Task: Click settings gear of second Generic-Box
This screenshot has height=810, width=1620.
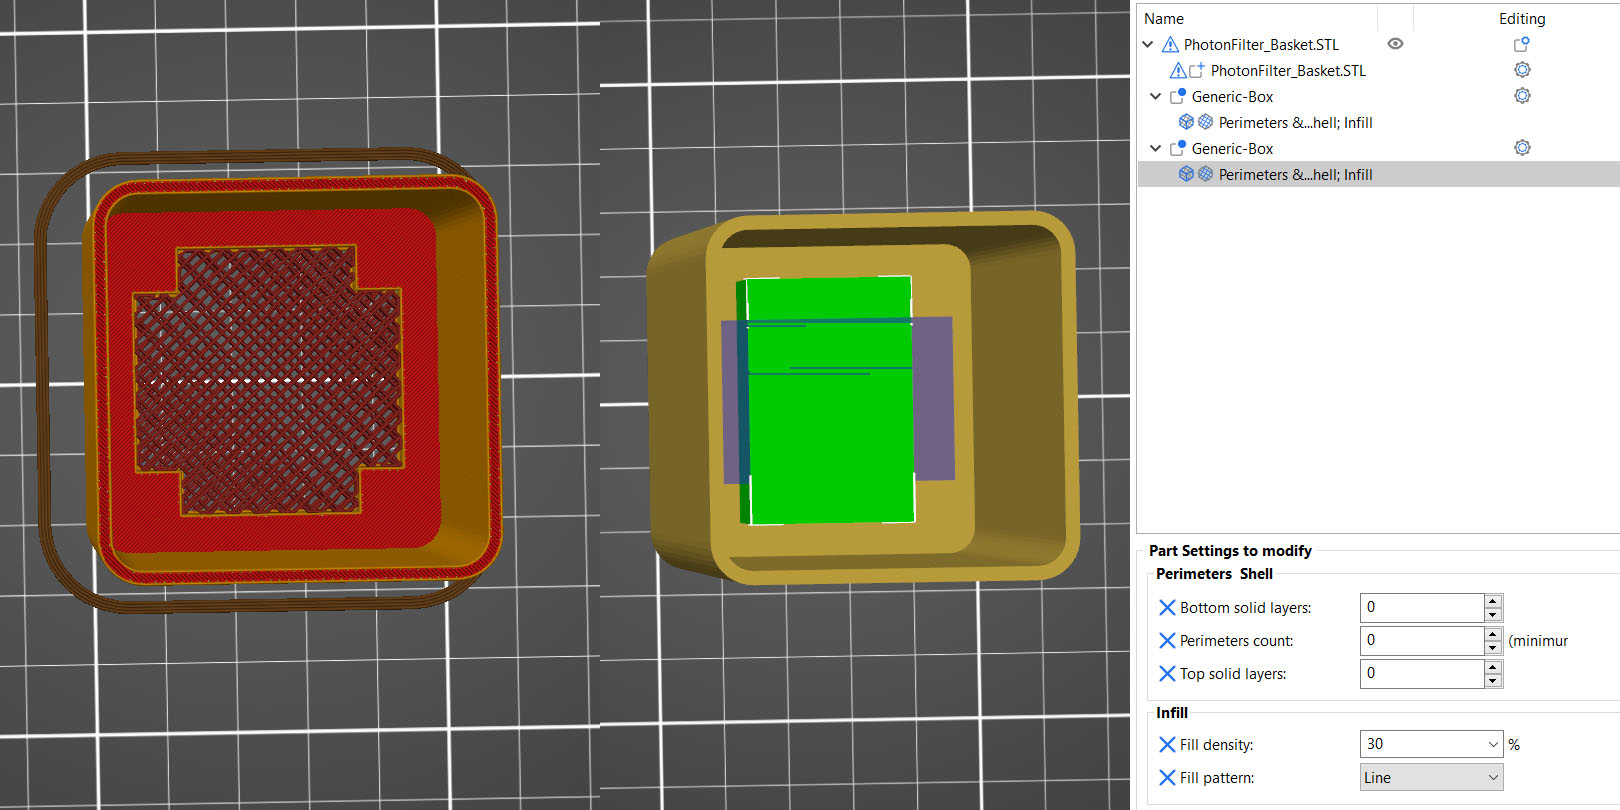Action: [1522, 148]
